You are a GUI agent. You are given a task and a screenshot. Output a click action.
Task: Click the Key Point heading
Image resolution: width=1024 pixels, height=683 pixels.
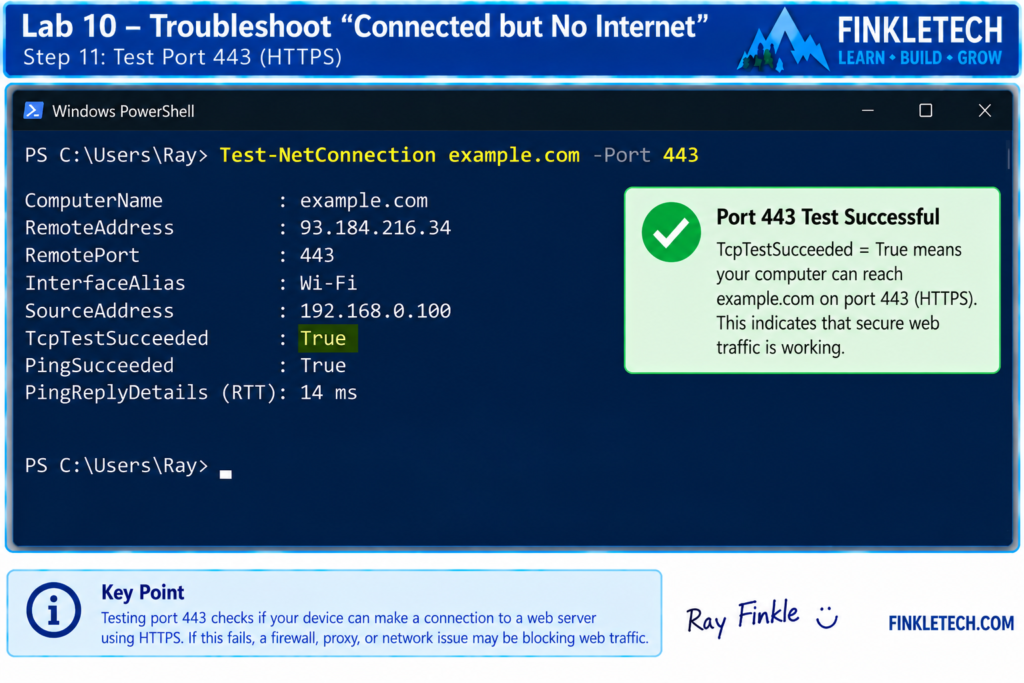[x=142, y=592]
